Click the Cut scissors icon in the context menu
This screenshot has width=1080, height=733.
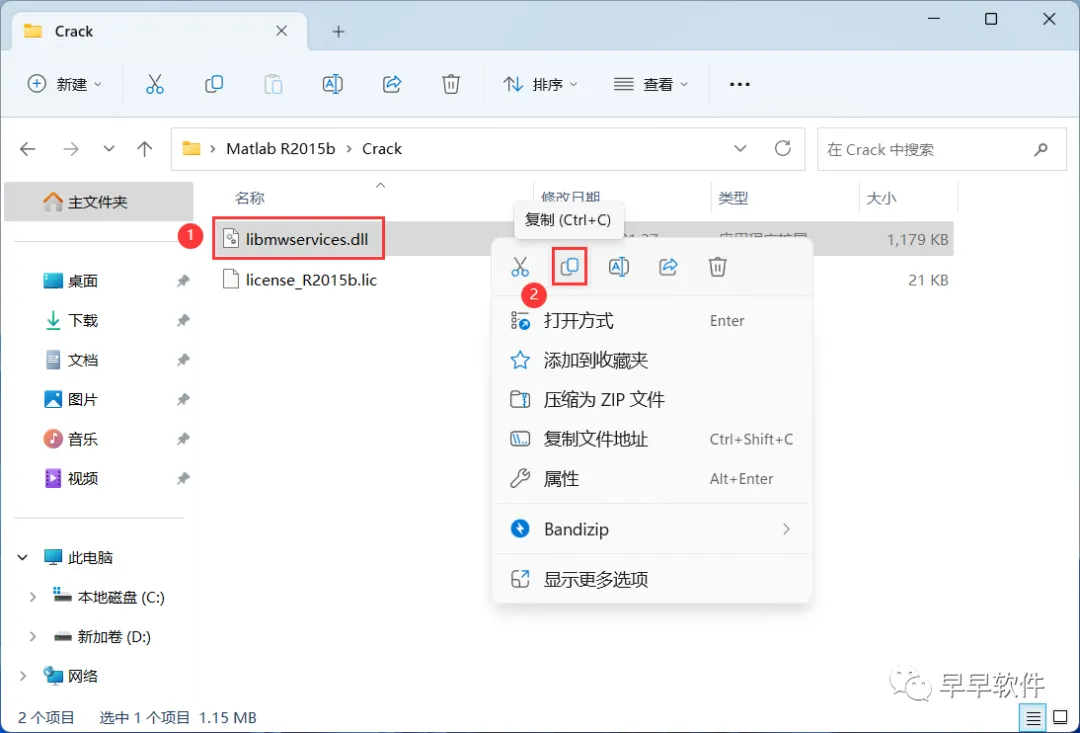tap(520, 267)
